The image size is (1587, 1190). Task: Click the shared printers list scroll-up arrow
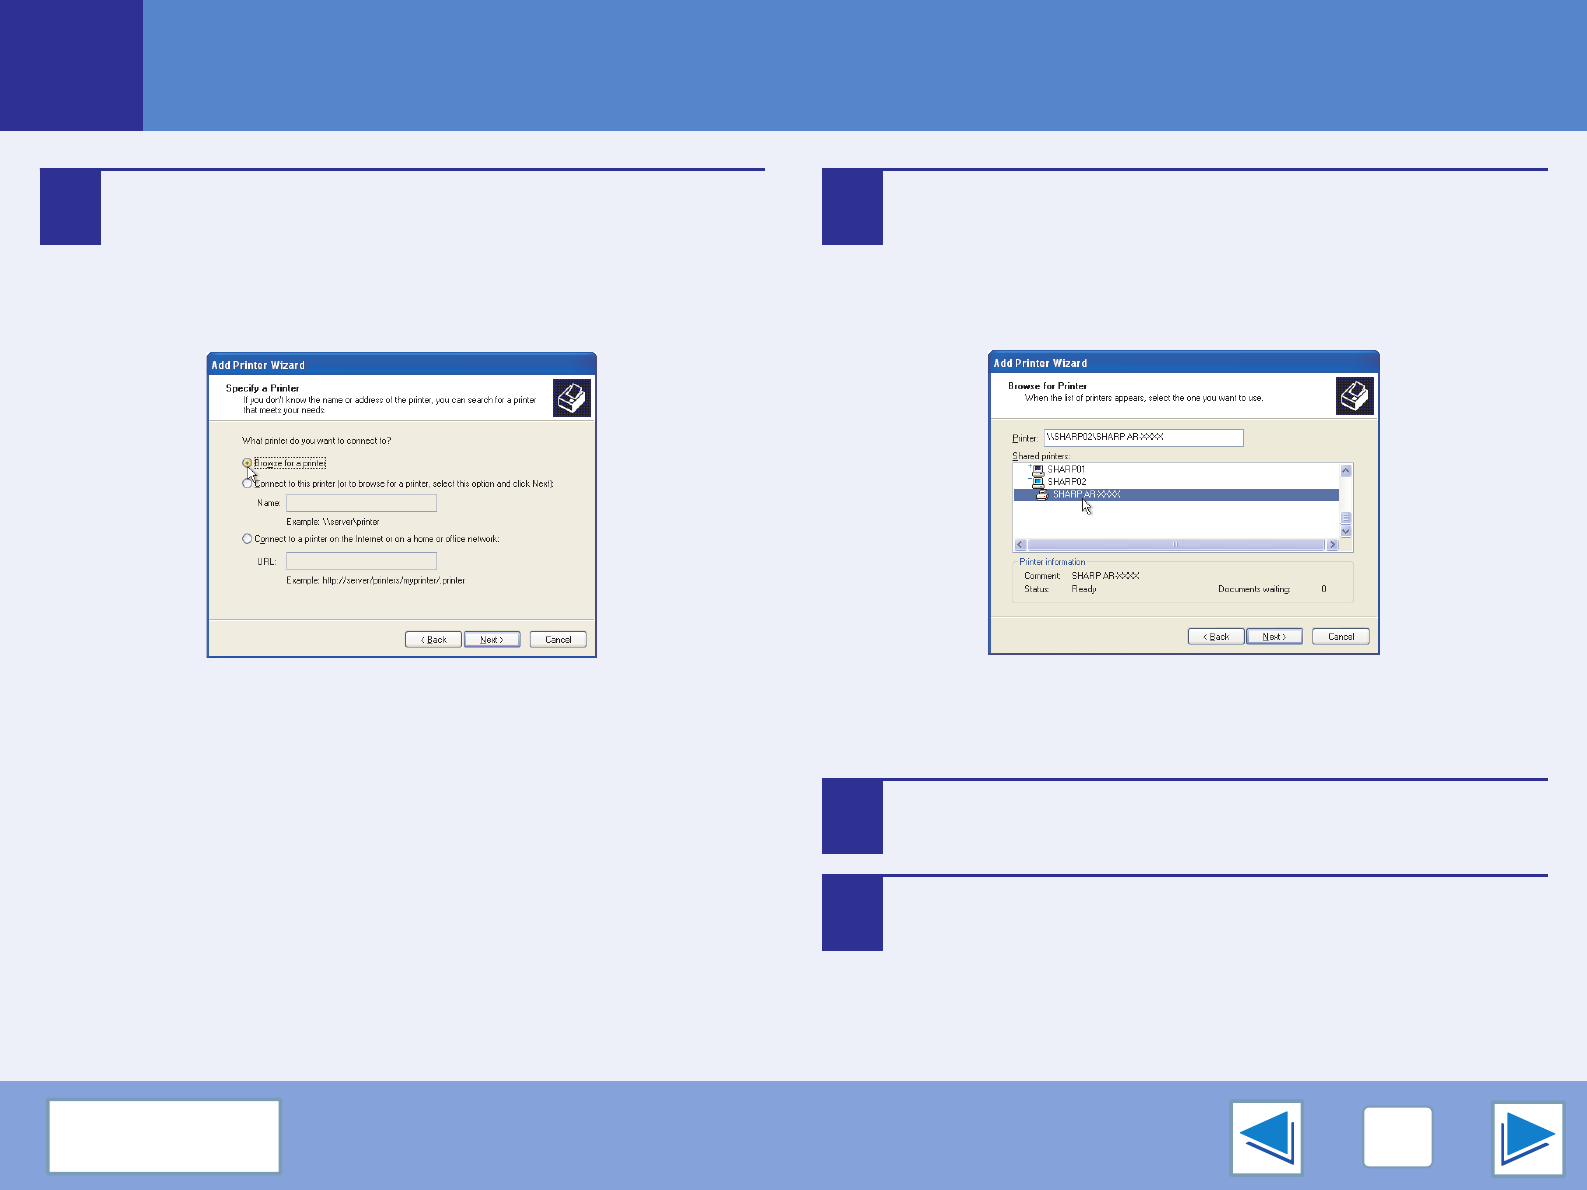tap(1346, 470)
